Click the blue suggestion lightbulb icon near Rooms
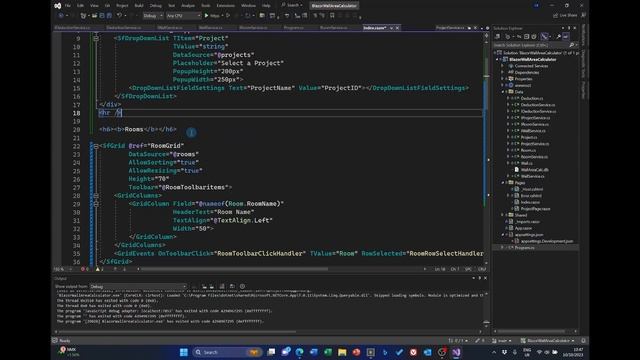640x360 pixels. [191, 132]
